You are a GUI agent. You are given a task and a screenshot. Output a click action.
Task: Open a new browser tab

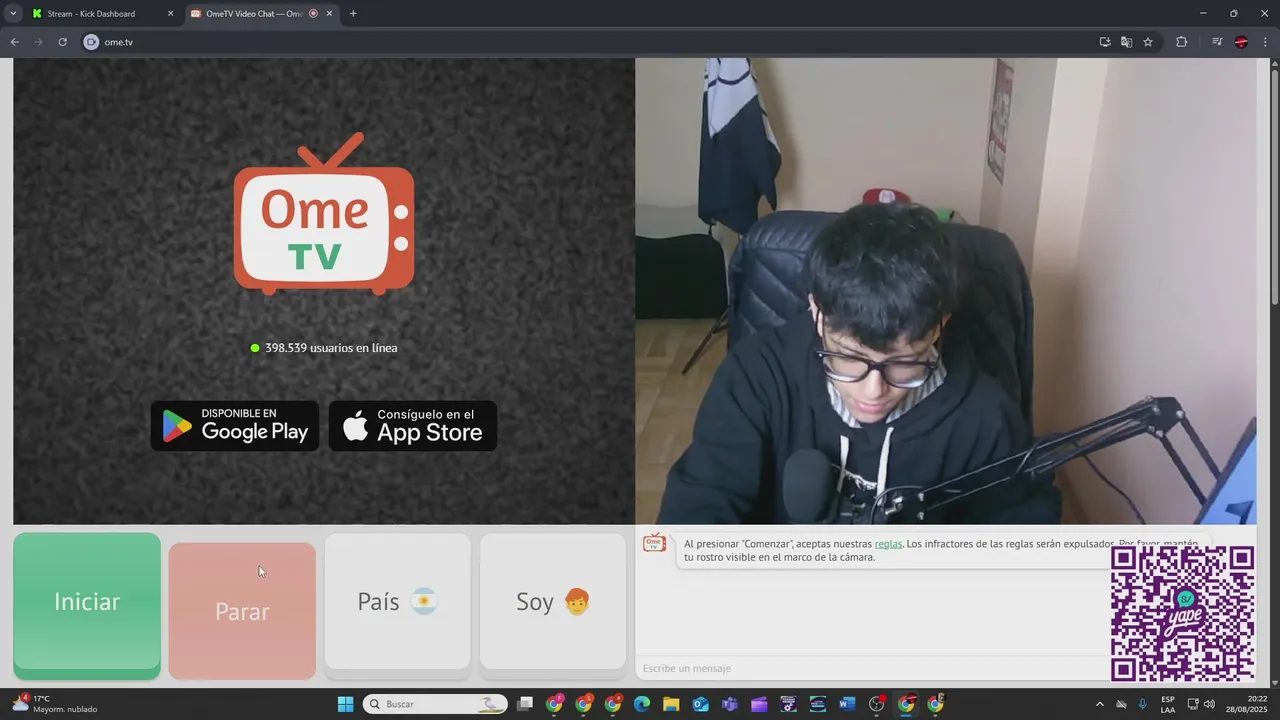[353, 14]
